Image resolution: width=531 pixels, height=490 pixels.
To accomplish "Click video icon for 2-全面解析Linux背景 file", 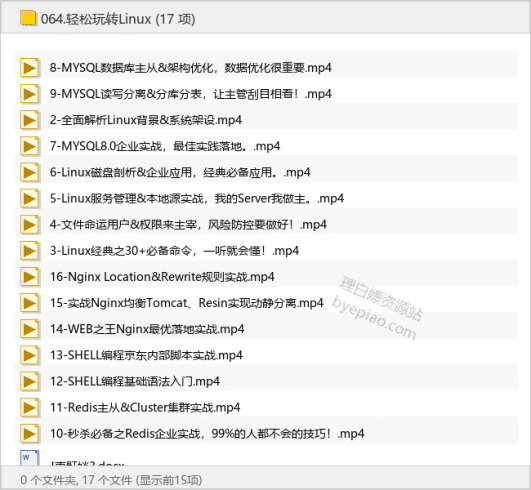I will (29, 120).
